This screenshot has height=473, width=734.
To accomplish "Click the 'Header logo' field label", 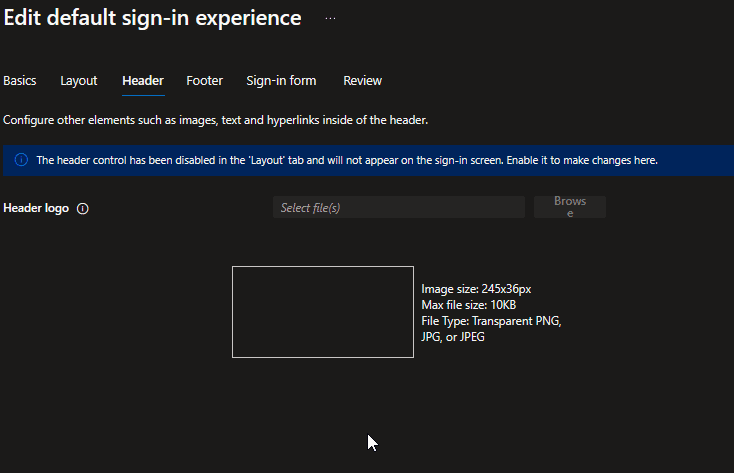I will (36, 209).
